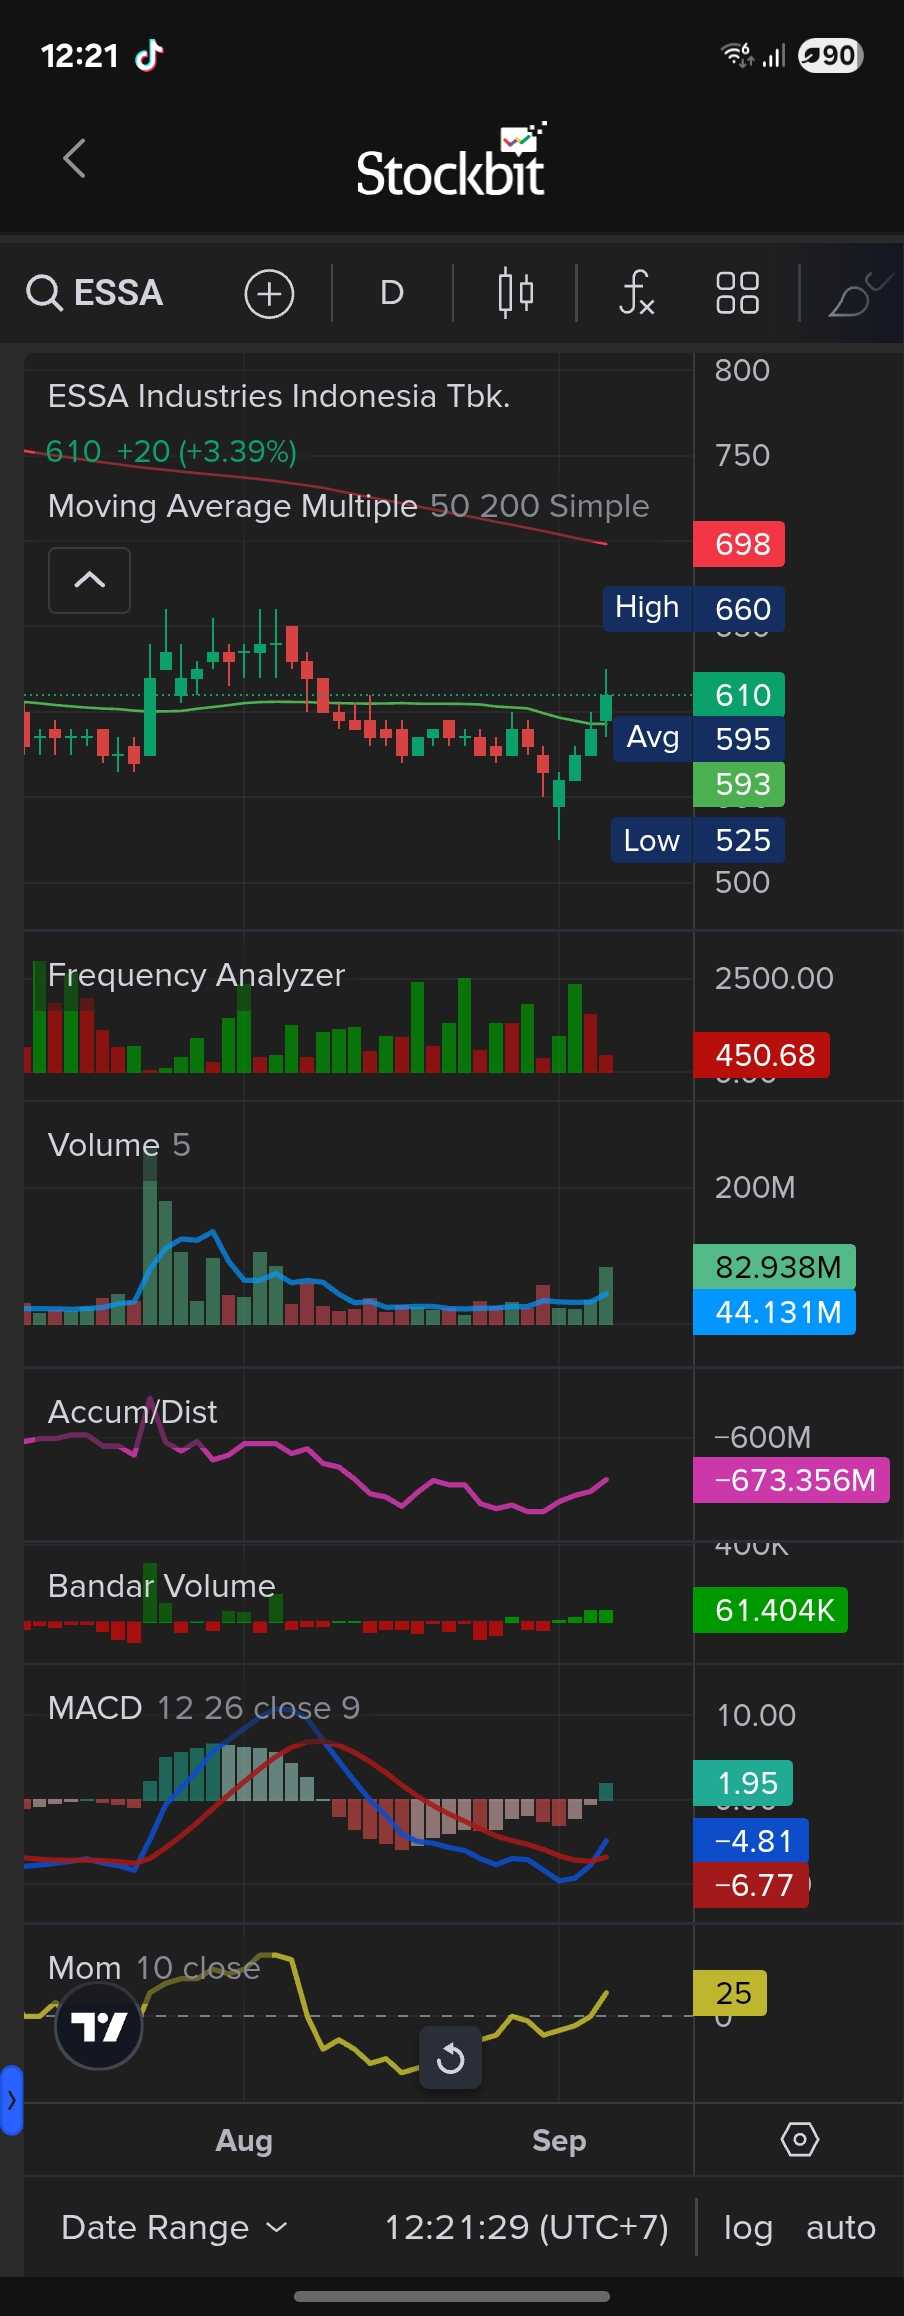Tap the Accum/Dist indicator label
This screenshot has width=904, height=2316.
coord(132,1412)
